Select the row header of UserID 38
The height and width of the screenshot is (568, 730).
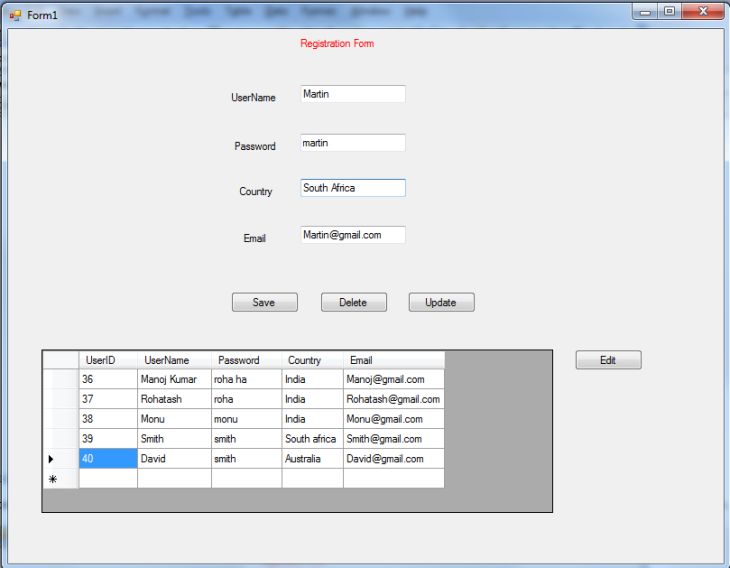(x=61, y=419)
